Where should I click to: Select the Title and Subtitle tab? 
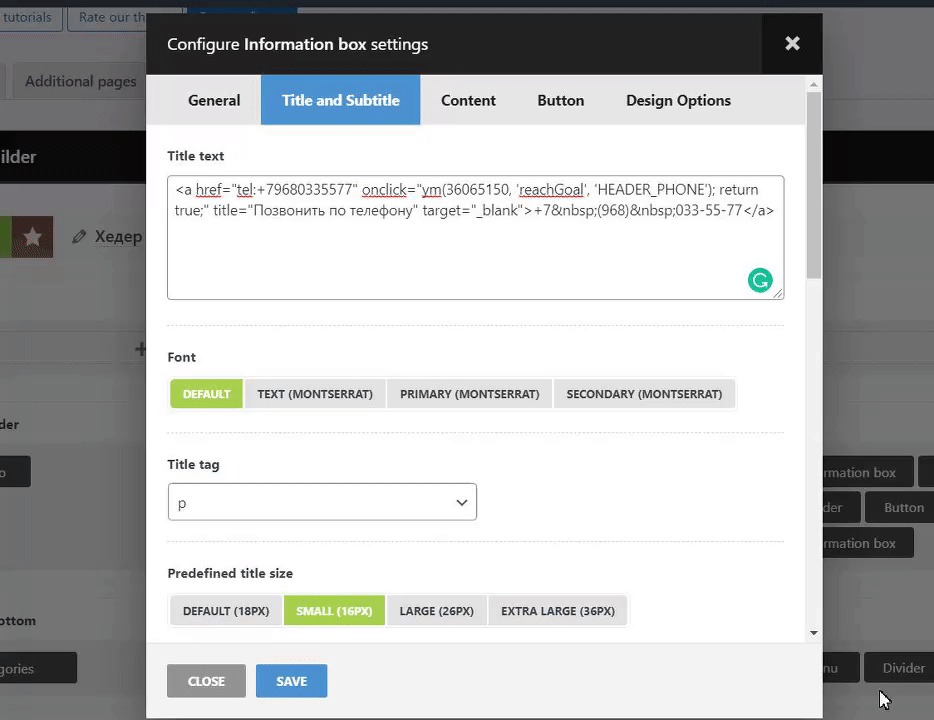coord(341,100)
